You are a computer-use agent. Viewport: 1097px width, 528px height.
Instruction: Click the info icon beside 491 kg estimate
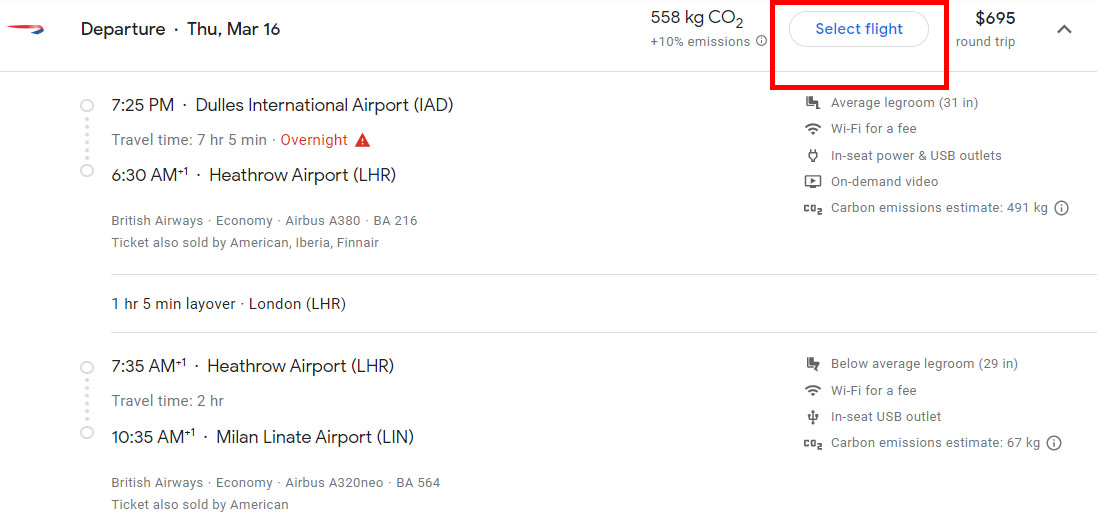[x=1062, y=208]
